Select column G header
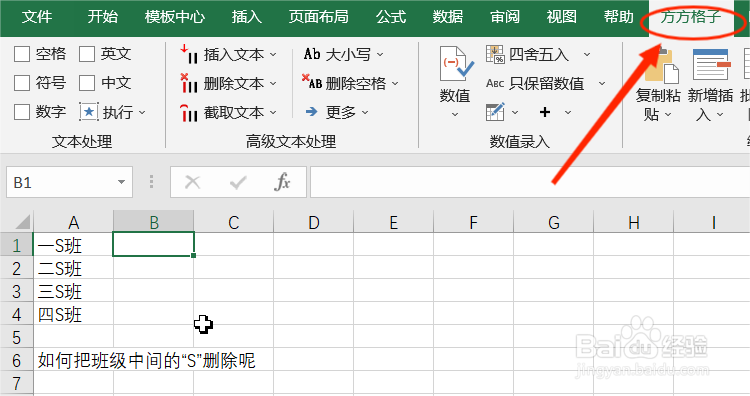Viewport: 750px width, 396px height. (x=554, y=222)
